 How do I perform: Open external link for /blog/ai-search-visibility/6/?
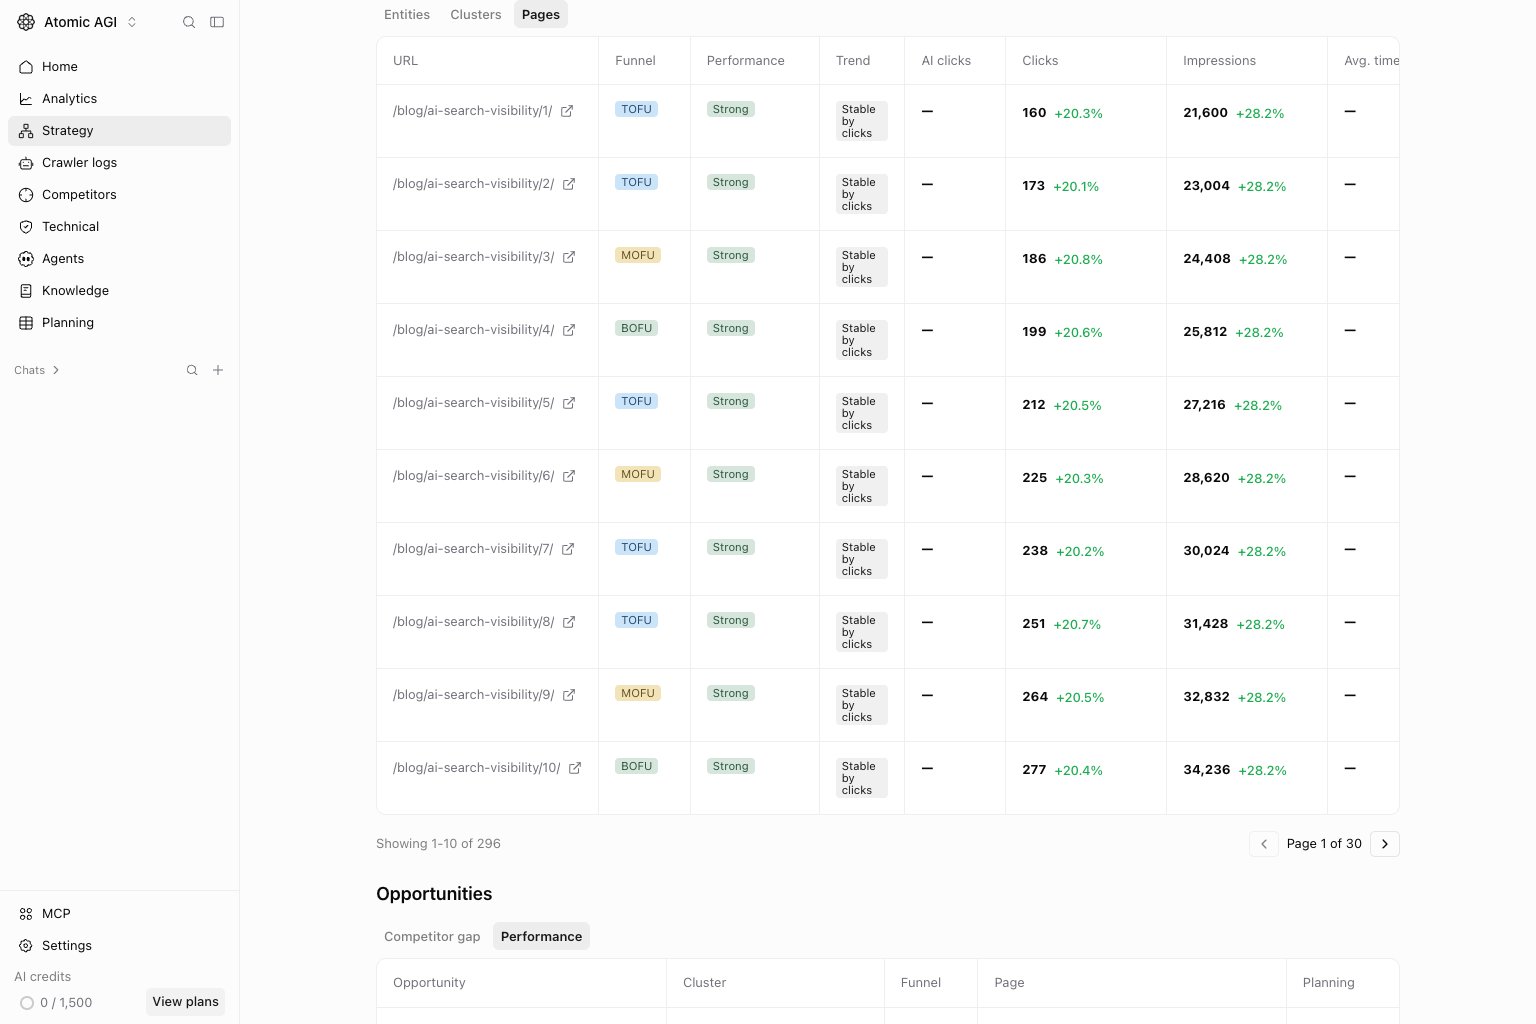pos(569,476)
